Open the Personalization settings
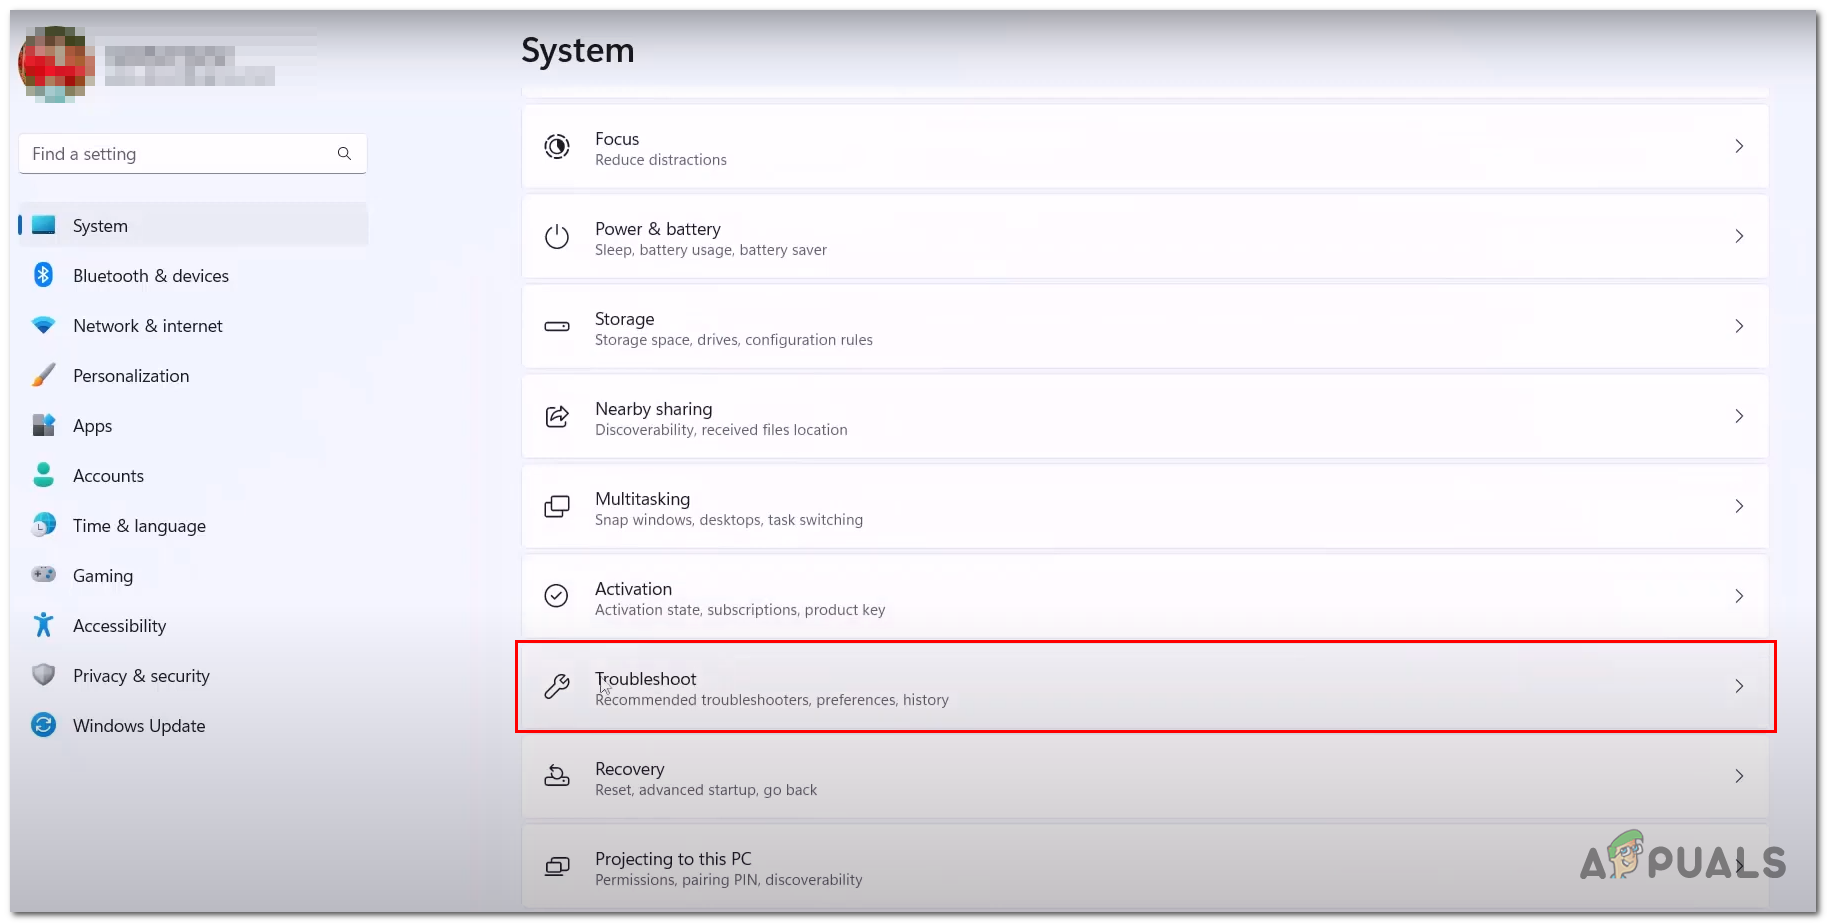Image resolution: width=1827 pixels, height=923 pixels. (x=131, y=375)
